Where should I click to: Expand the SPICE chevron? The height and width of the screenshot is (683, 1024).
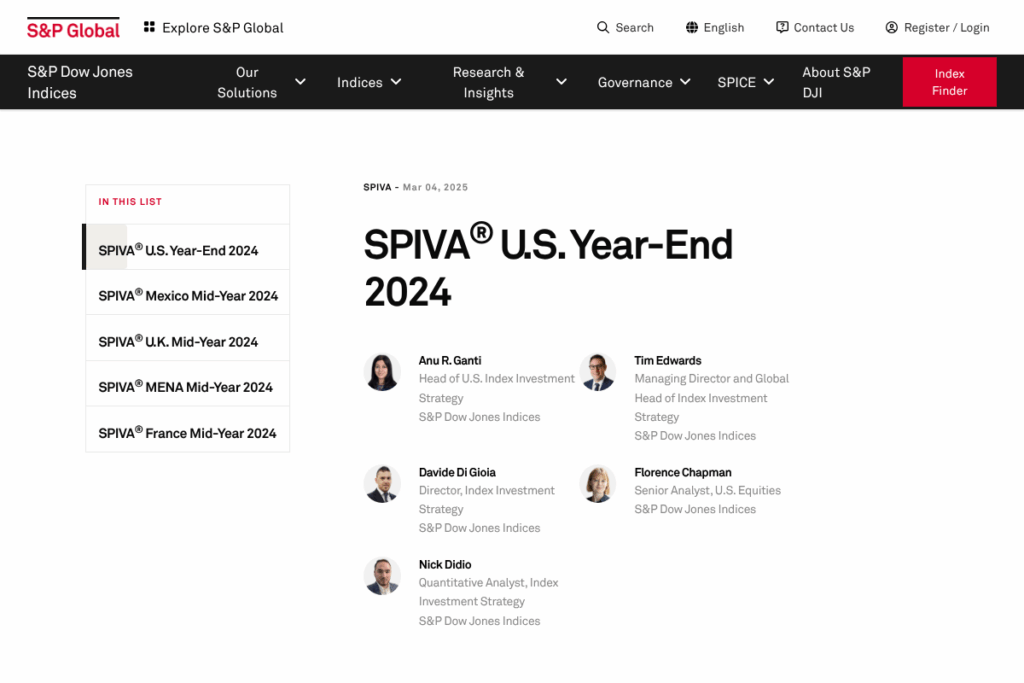coord(769,82)
